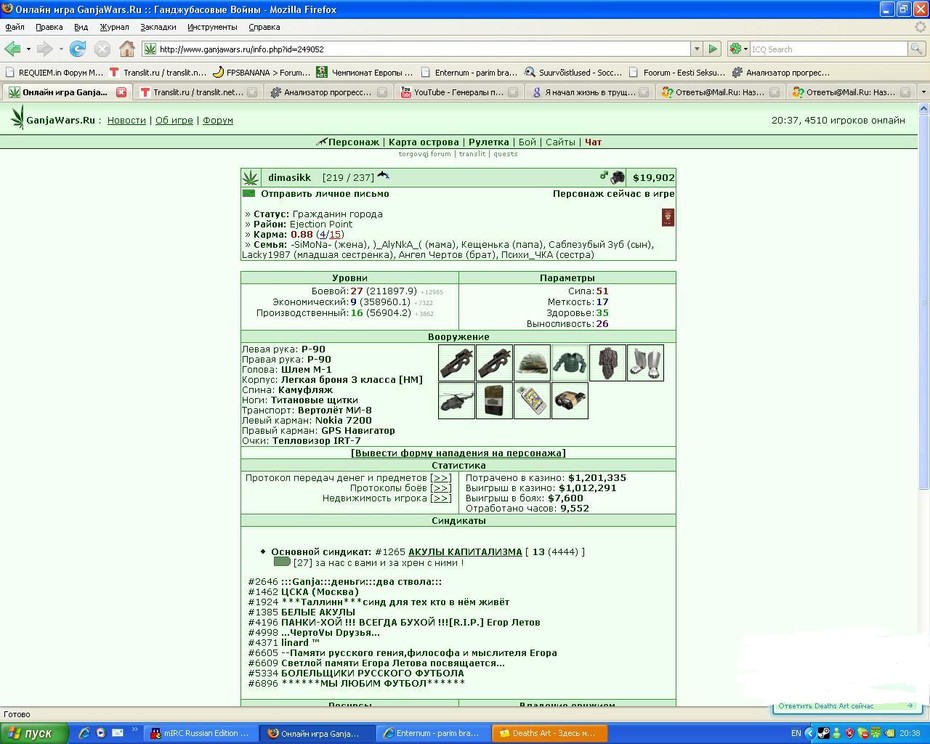Open the titanium leg guards image
The width and height of the screenshot is (930, 744).
[645, 363]
